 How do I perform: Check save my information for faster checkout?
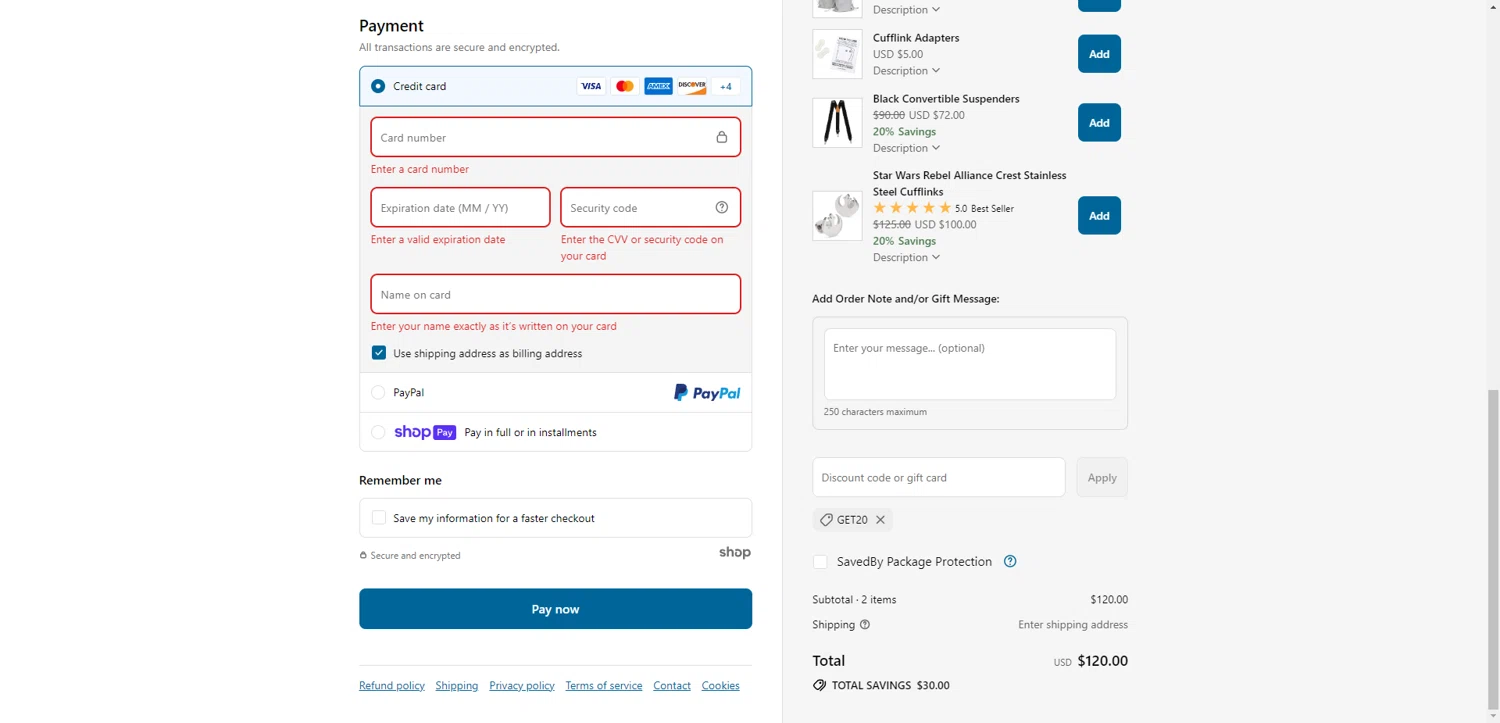tap(379, 518)
